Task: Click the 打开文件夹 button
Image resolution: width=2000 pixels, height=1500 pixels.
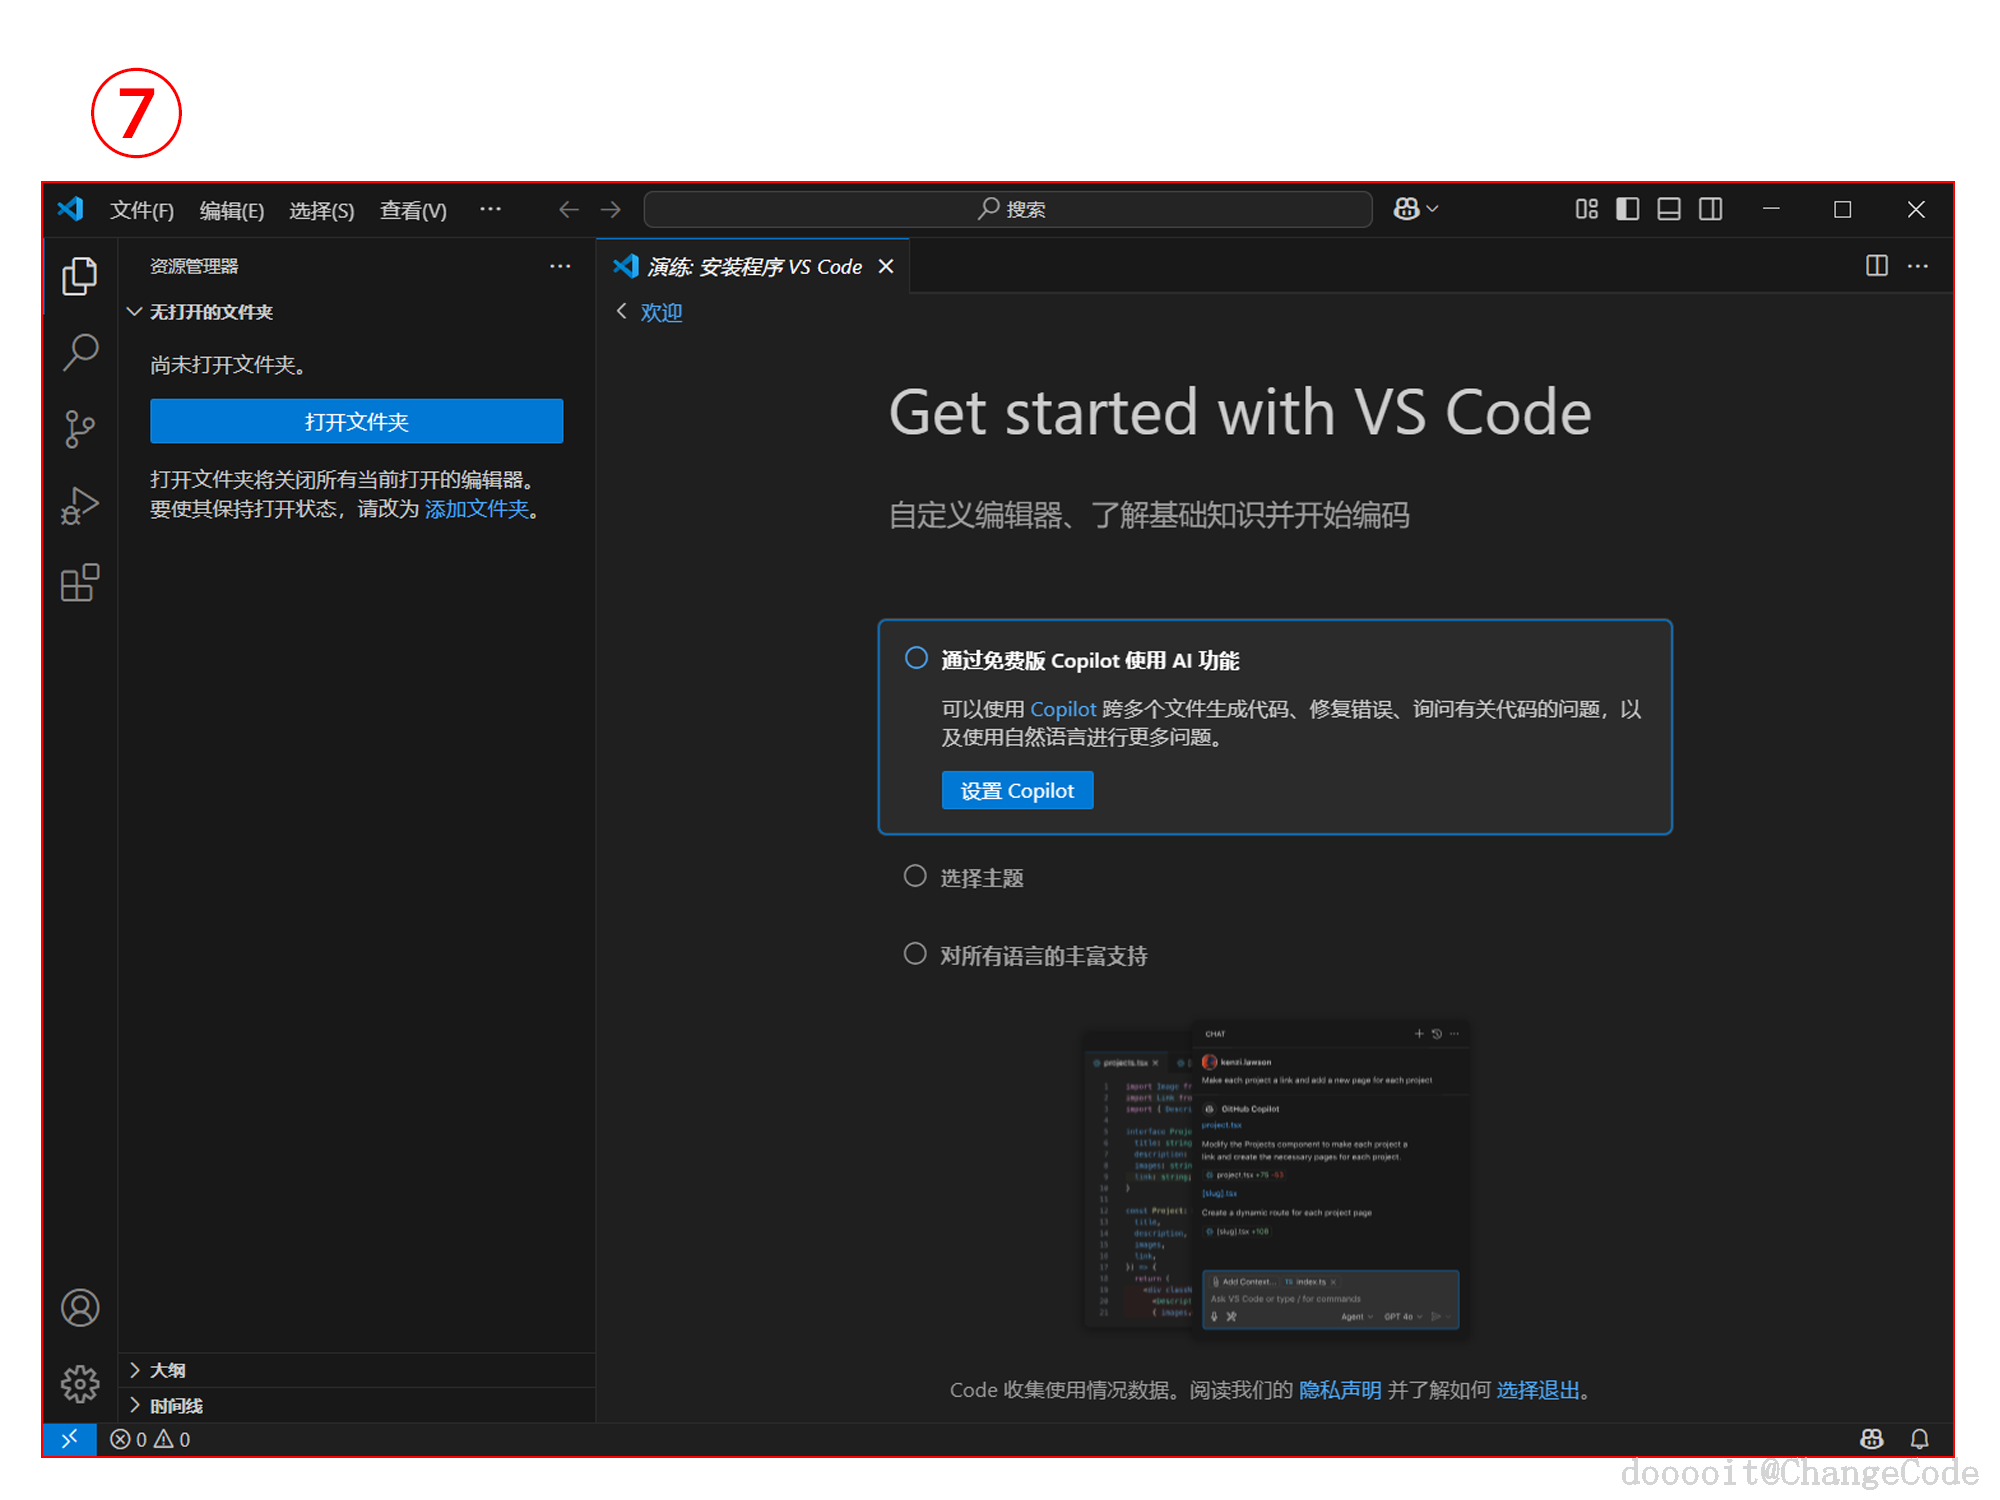Action: [x=356, y=421]
